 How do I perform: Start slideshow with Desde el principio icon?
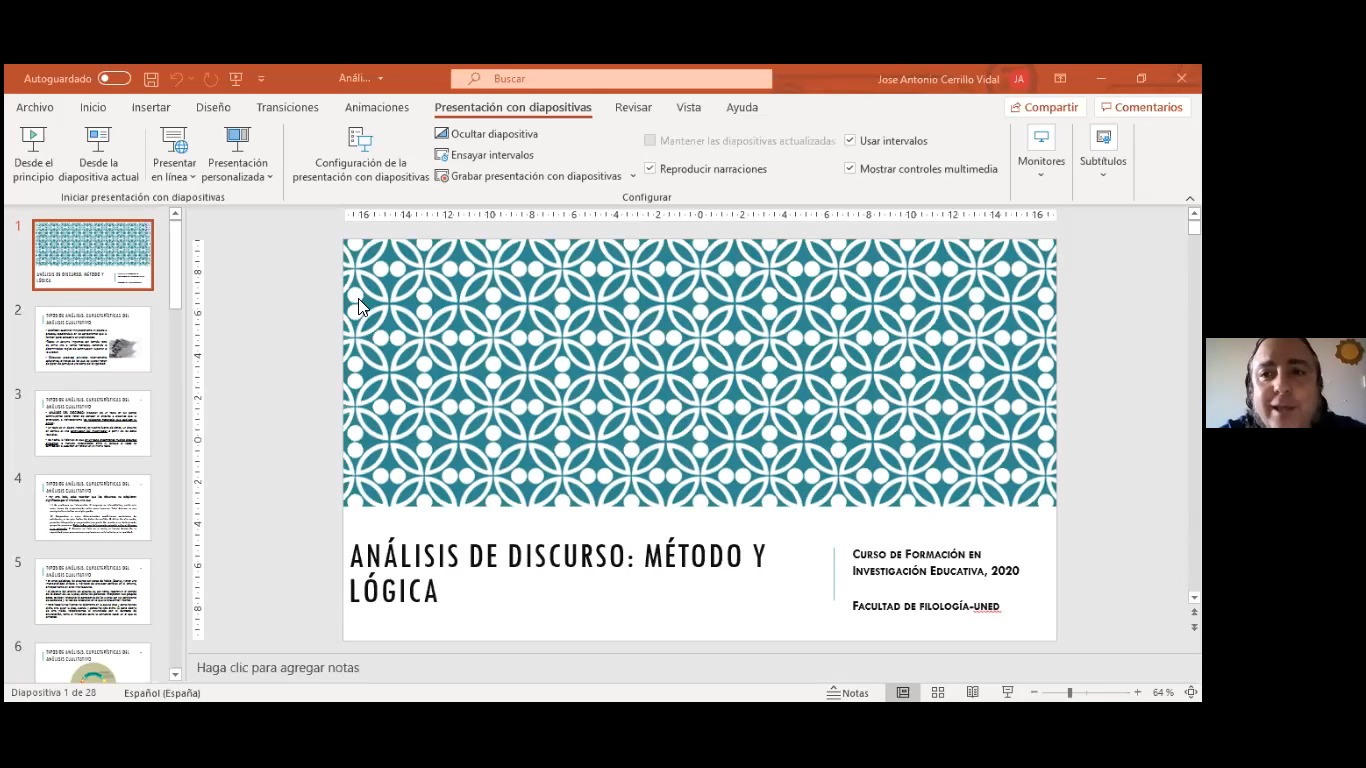(x=33, y=140)
